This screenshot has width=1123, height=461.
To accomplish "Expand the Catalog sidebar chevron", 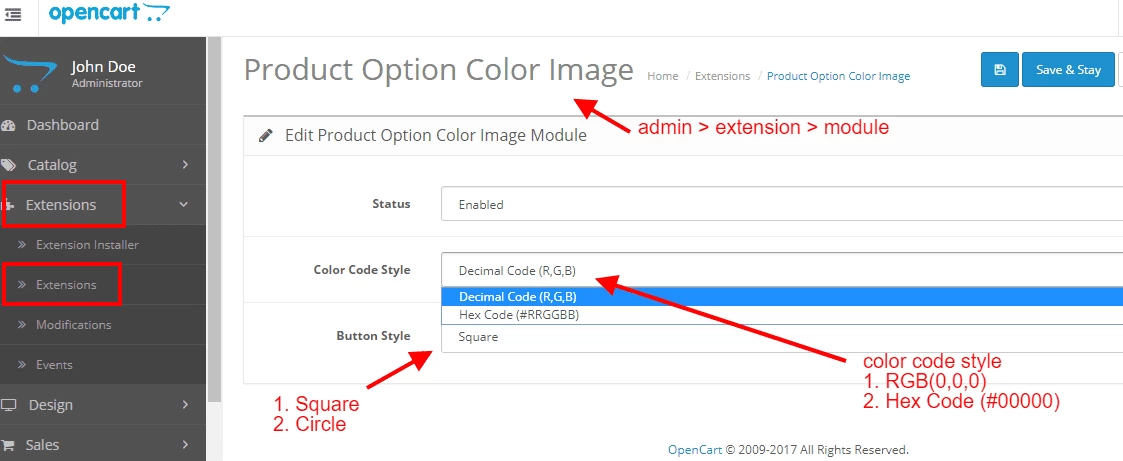I will pyautogui.click(x=185, y=165).
